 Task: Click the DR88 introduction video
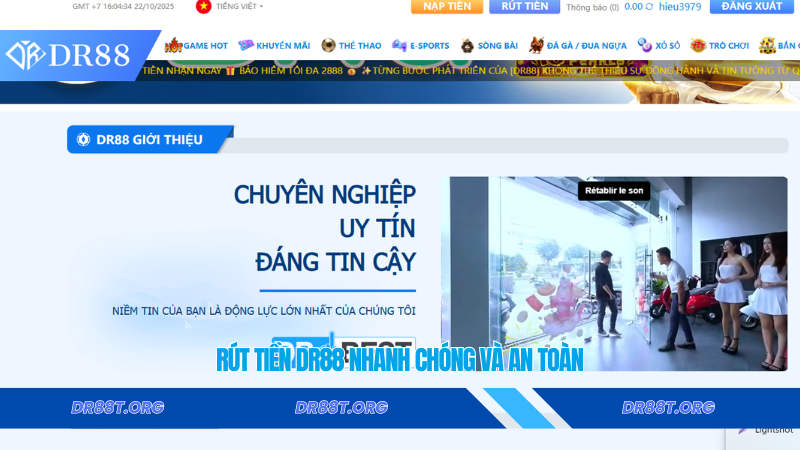(614, 273)
